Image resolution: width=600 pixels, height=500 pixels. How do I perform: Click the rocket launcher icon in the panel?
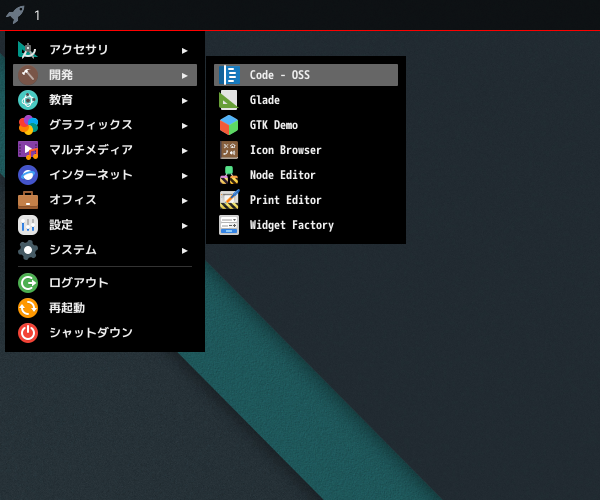(x=15, y=15)
